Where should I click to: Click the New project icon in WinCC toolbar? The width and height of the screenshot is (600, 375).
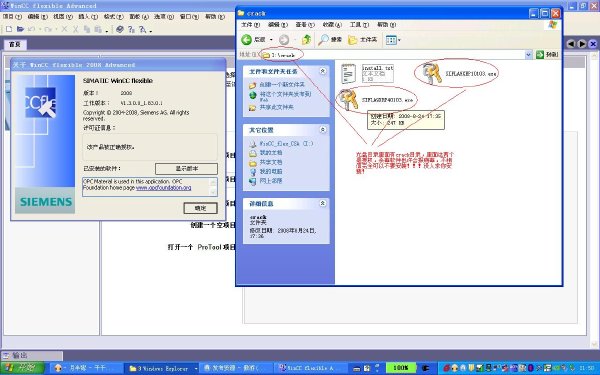(9, 29)
